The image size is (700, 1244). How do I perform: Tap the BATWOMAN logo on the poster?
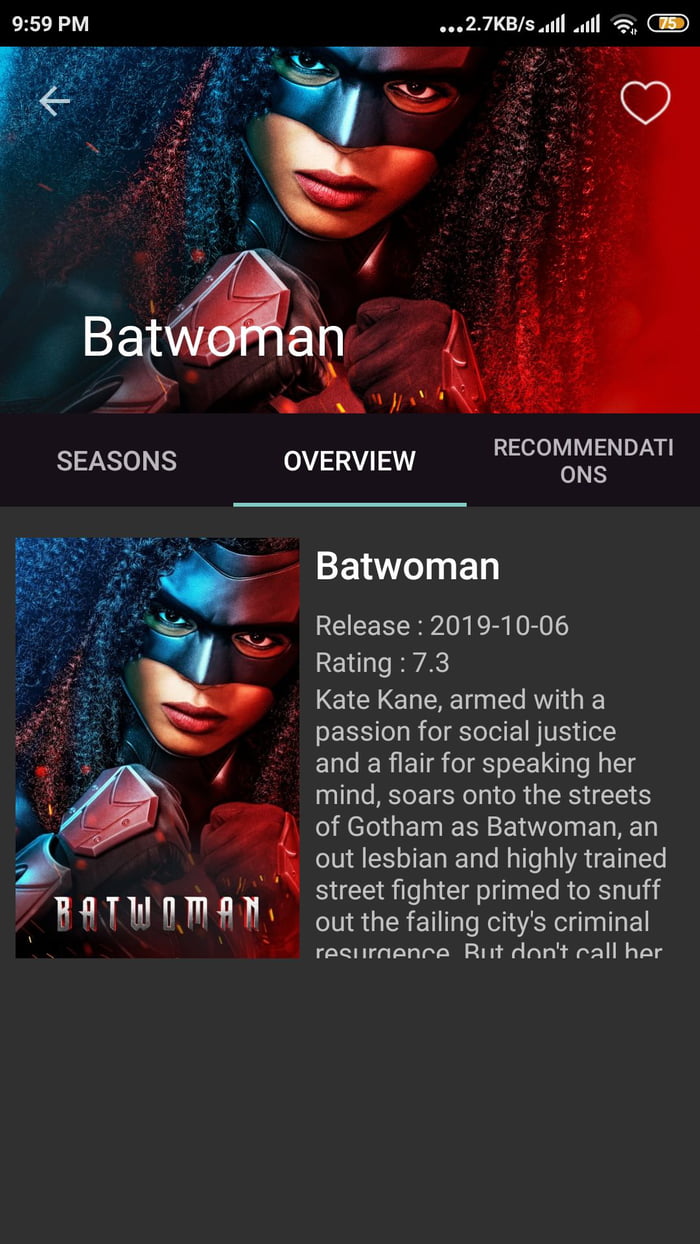(x=158, y=913)
